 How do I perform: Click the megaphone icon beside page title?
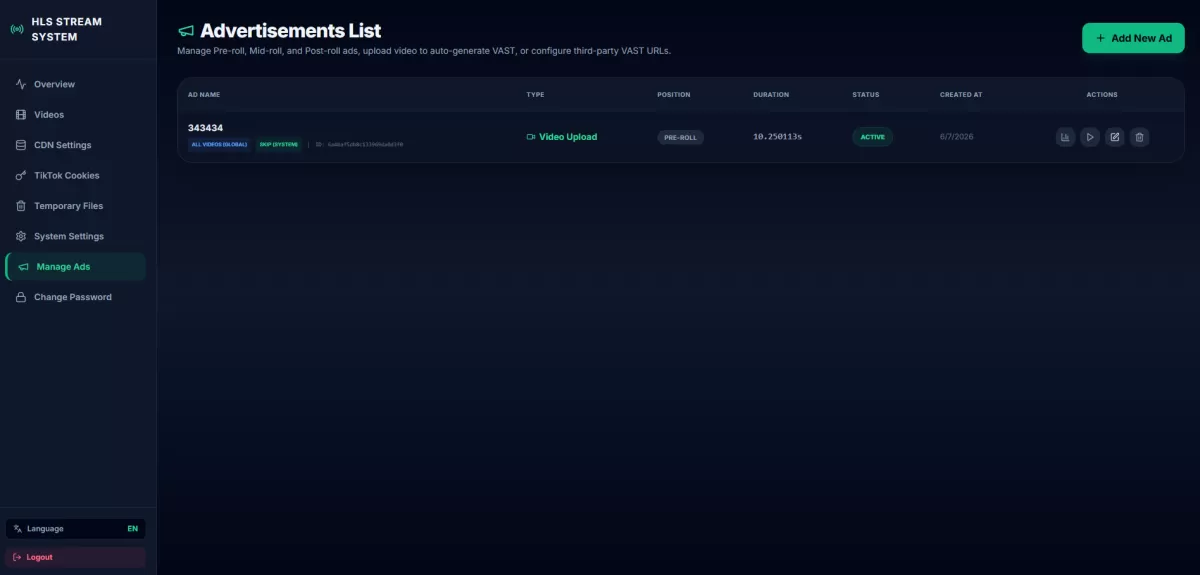(x=186, y=32)
